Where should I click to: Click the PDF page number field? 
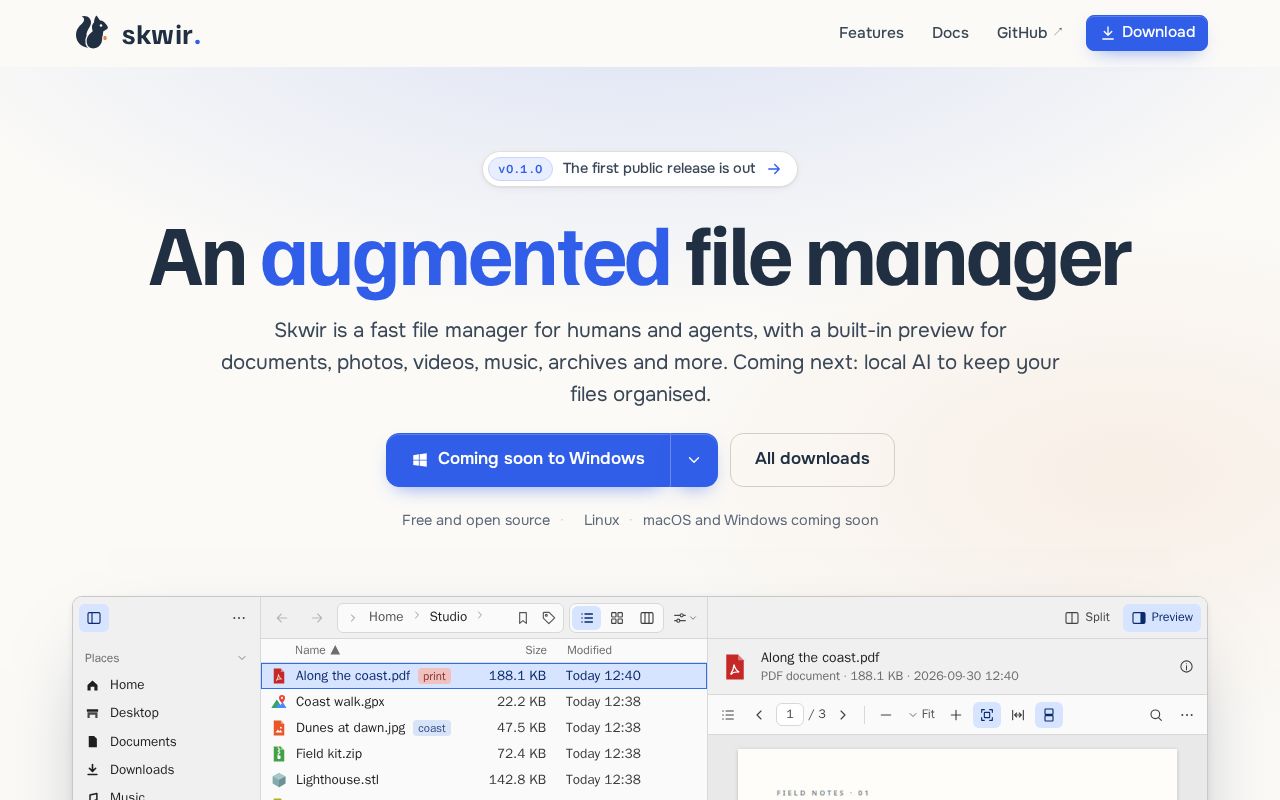(790, 714)
